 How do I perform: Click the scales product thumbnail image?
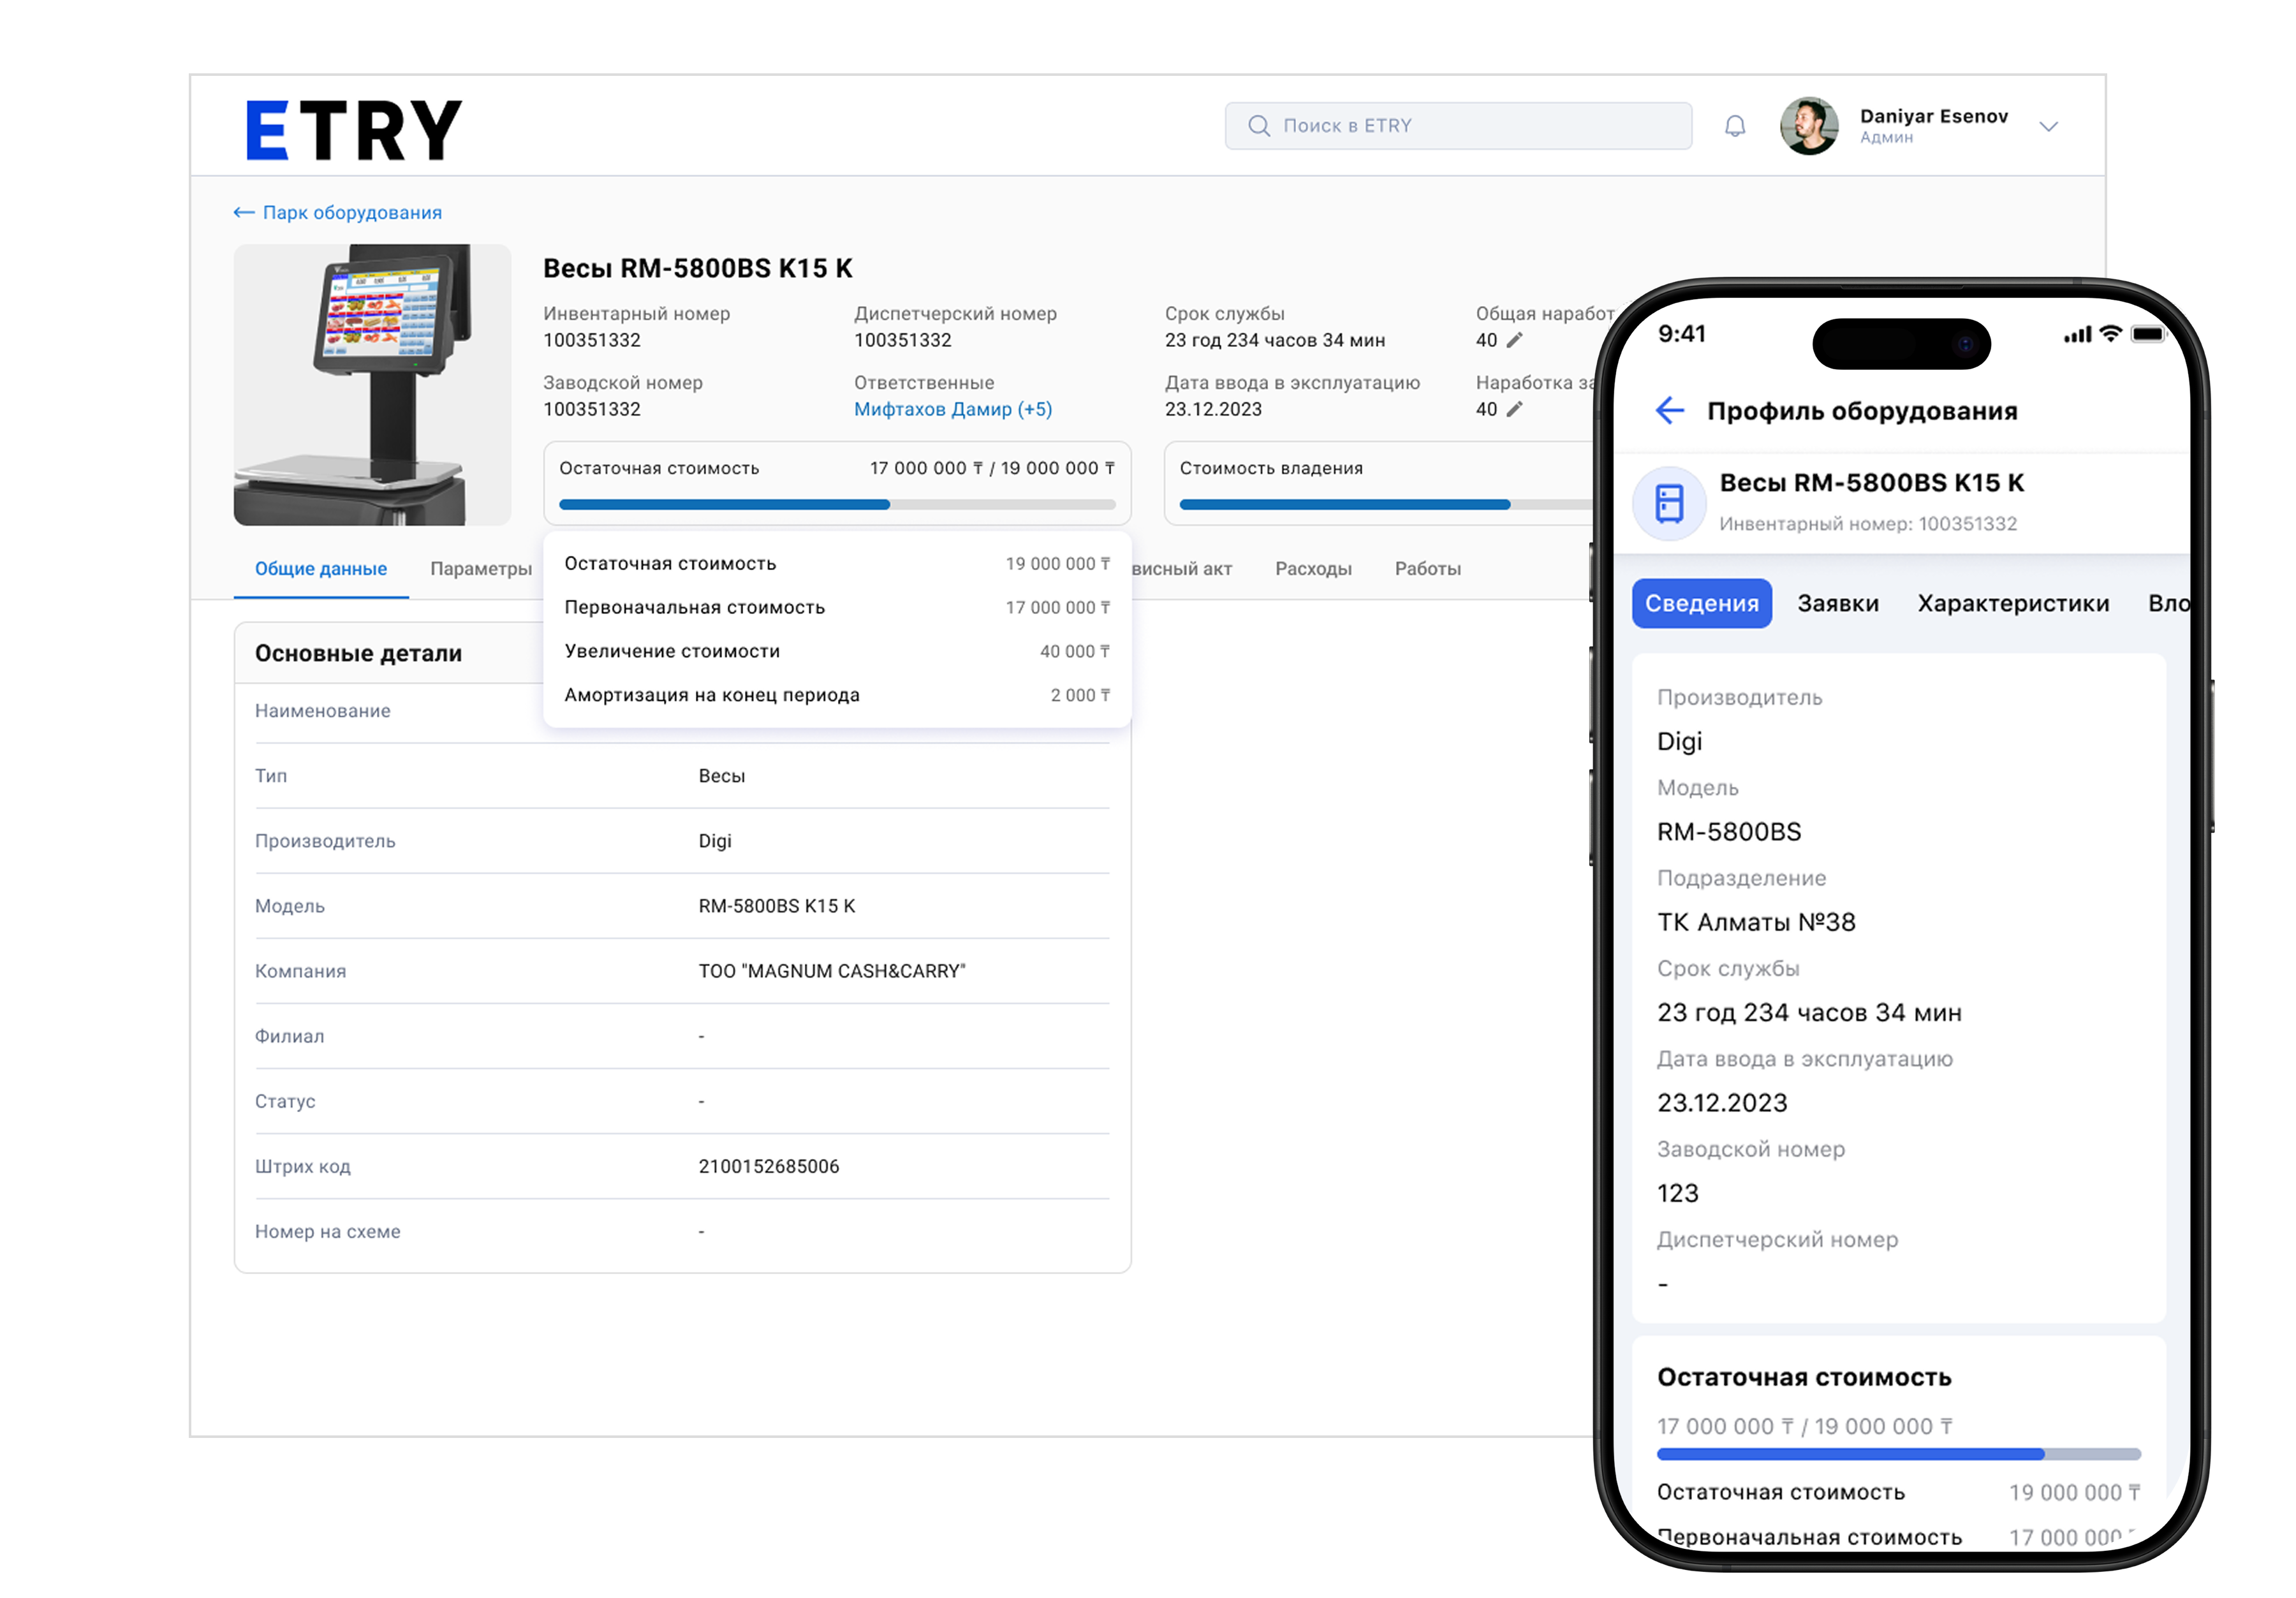point(372,385)
